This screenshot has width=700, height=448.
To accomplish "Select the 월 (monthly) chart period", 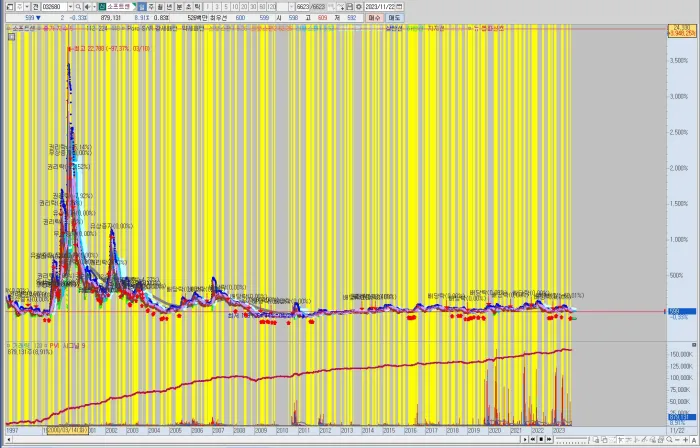I will tap(159, 7).
